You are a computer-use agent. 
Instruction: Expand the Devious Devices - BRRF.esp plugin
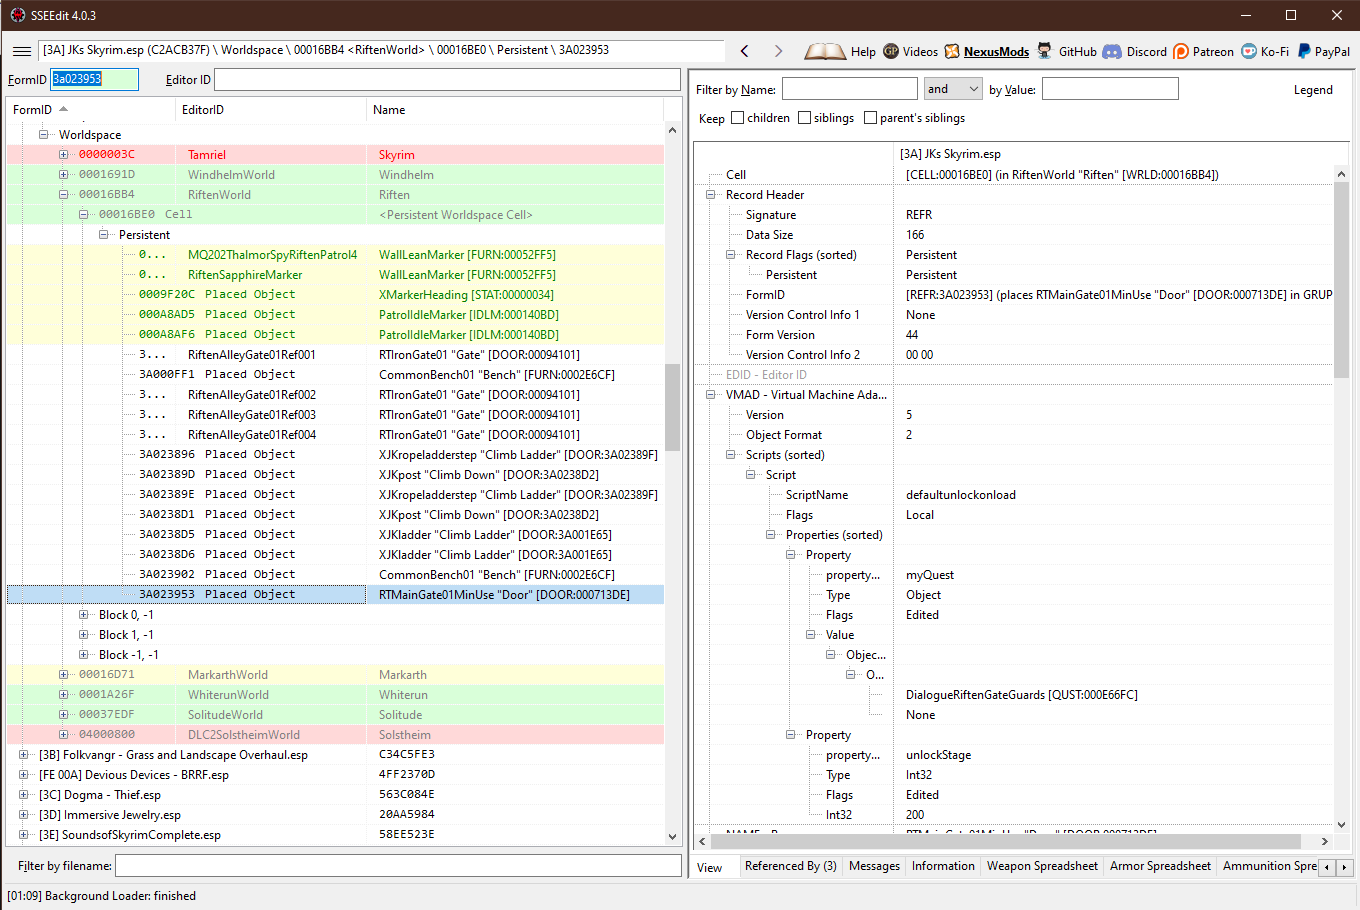coord(24,775)
